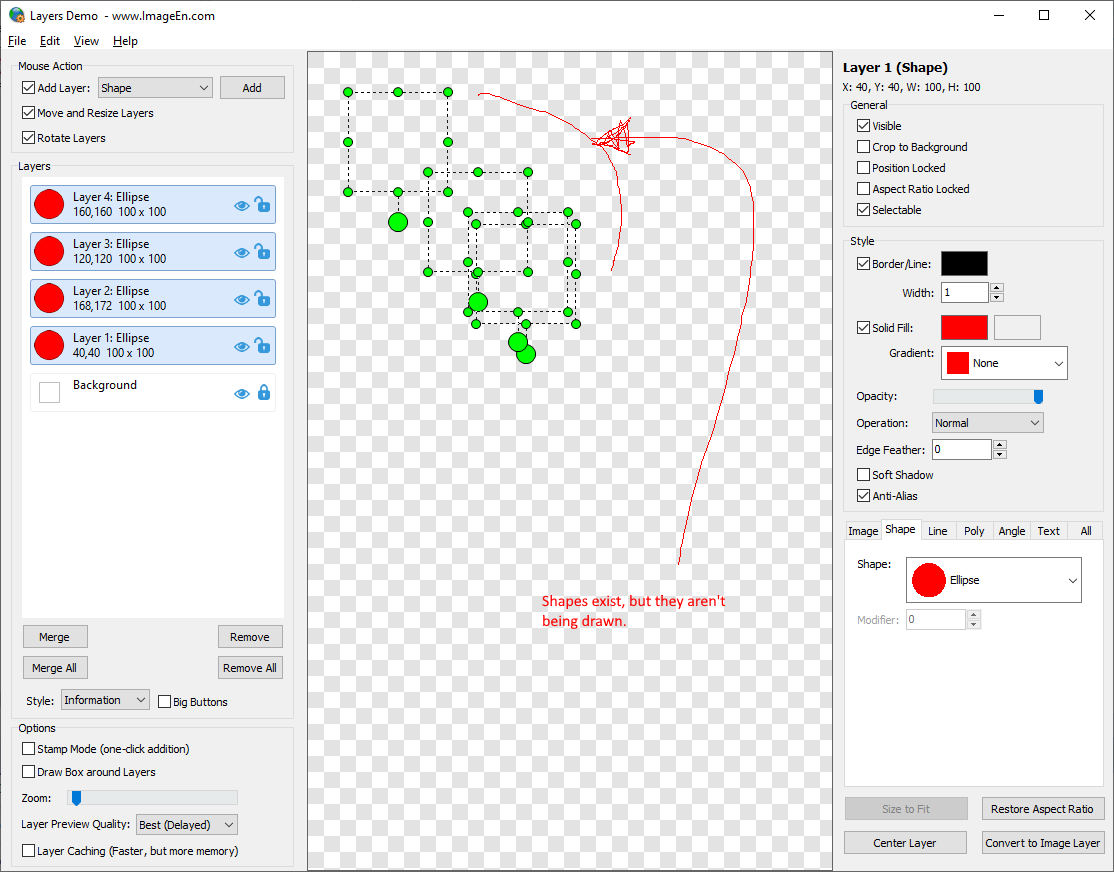Open the Gradient dropdown
Screen dimensions: 1114x872
click(1004, 363)
